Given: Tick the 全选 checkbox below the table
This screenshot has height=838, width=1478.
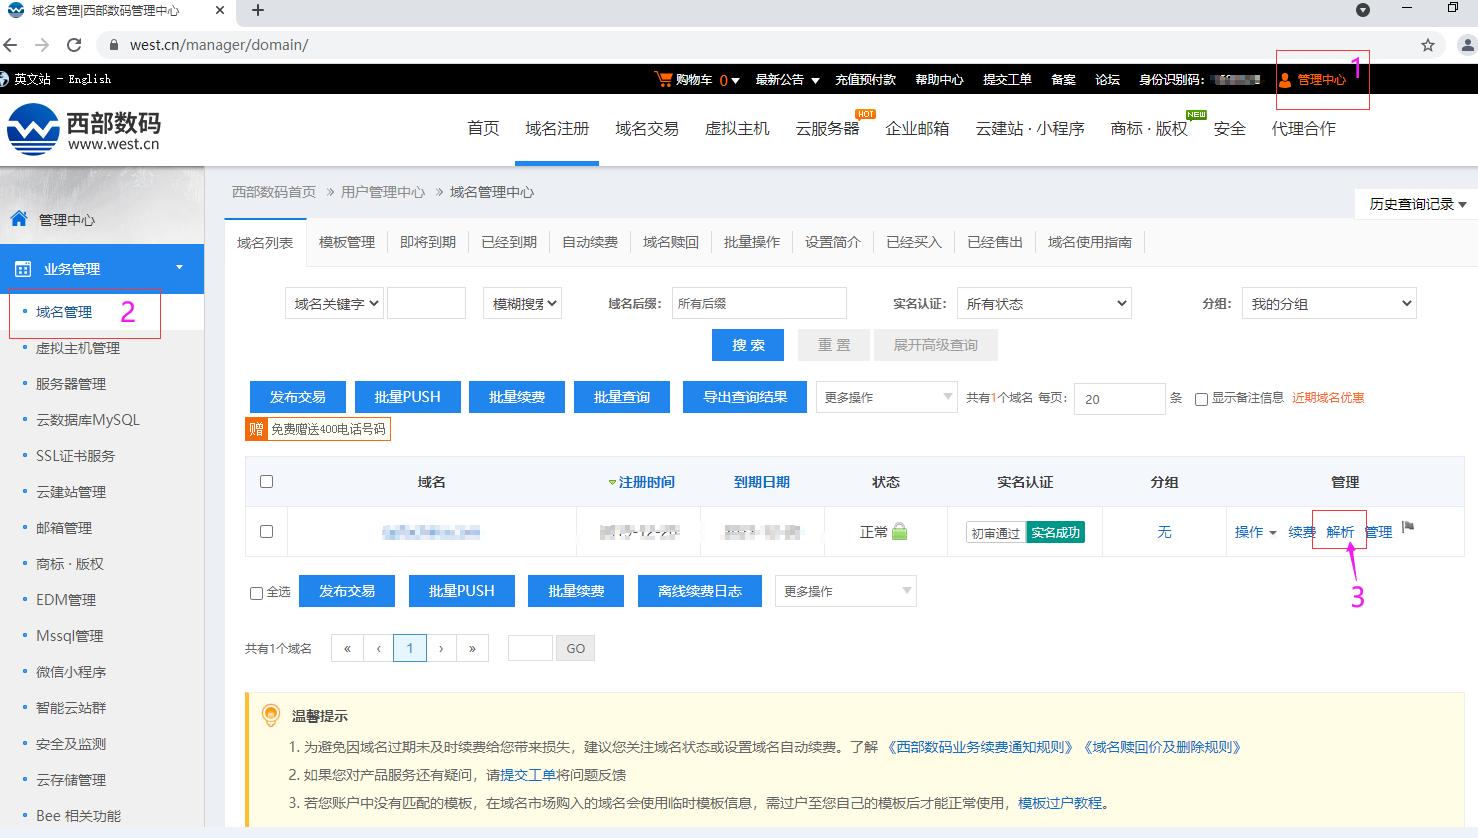Looking at the screenshot, I should [x=256, y=593].
